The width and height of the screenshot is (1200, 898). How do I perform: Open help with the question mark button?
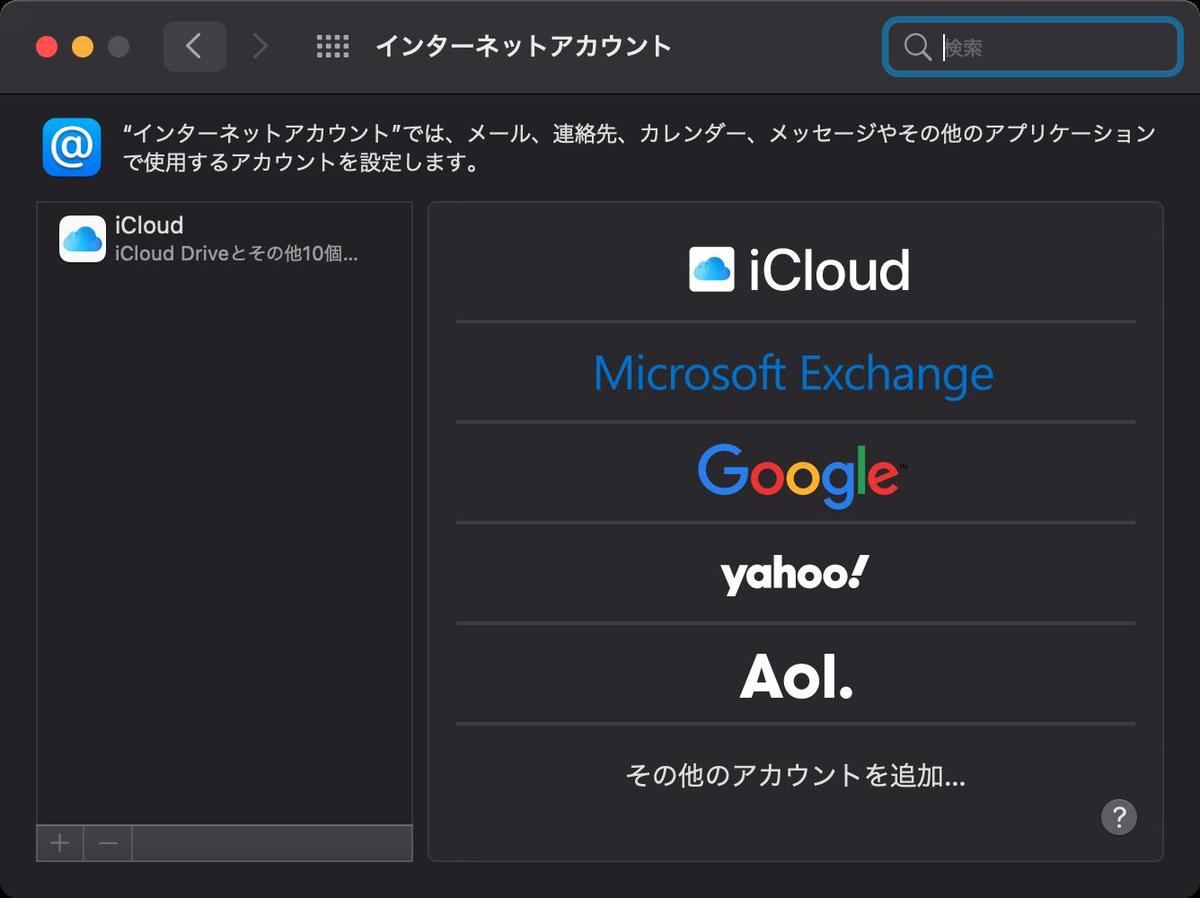pyautogui.click(x=1119, y=816)
